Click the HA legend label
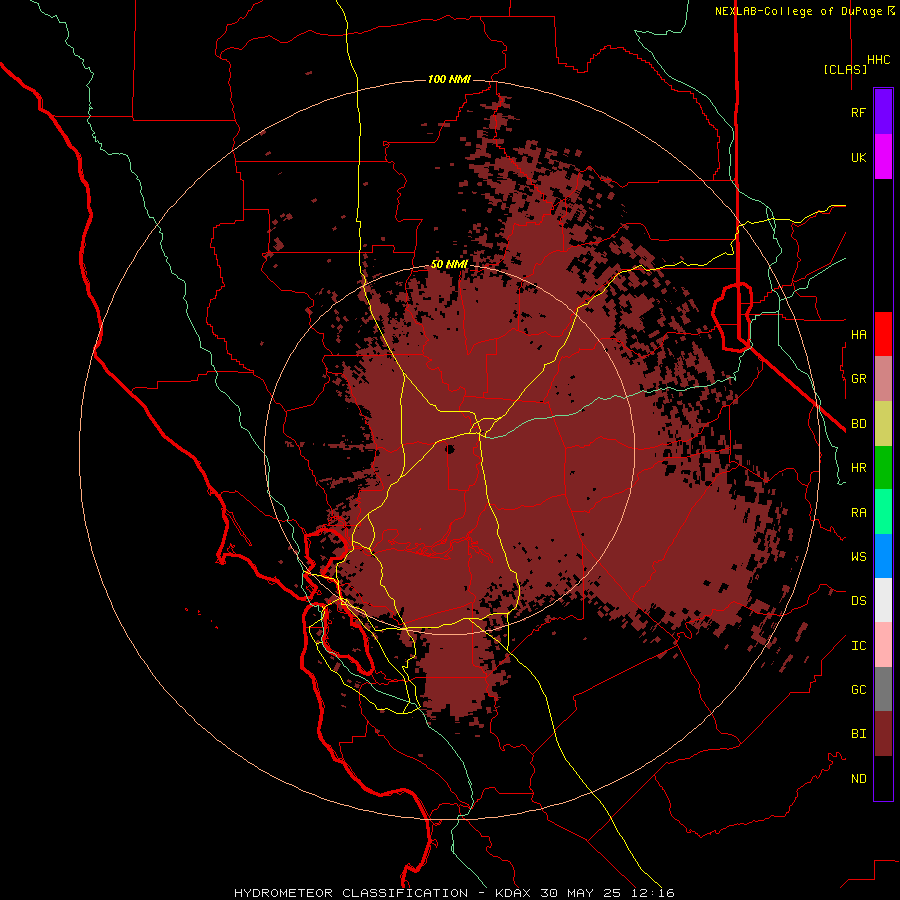The image size is (900, 900). pos(858,334)
